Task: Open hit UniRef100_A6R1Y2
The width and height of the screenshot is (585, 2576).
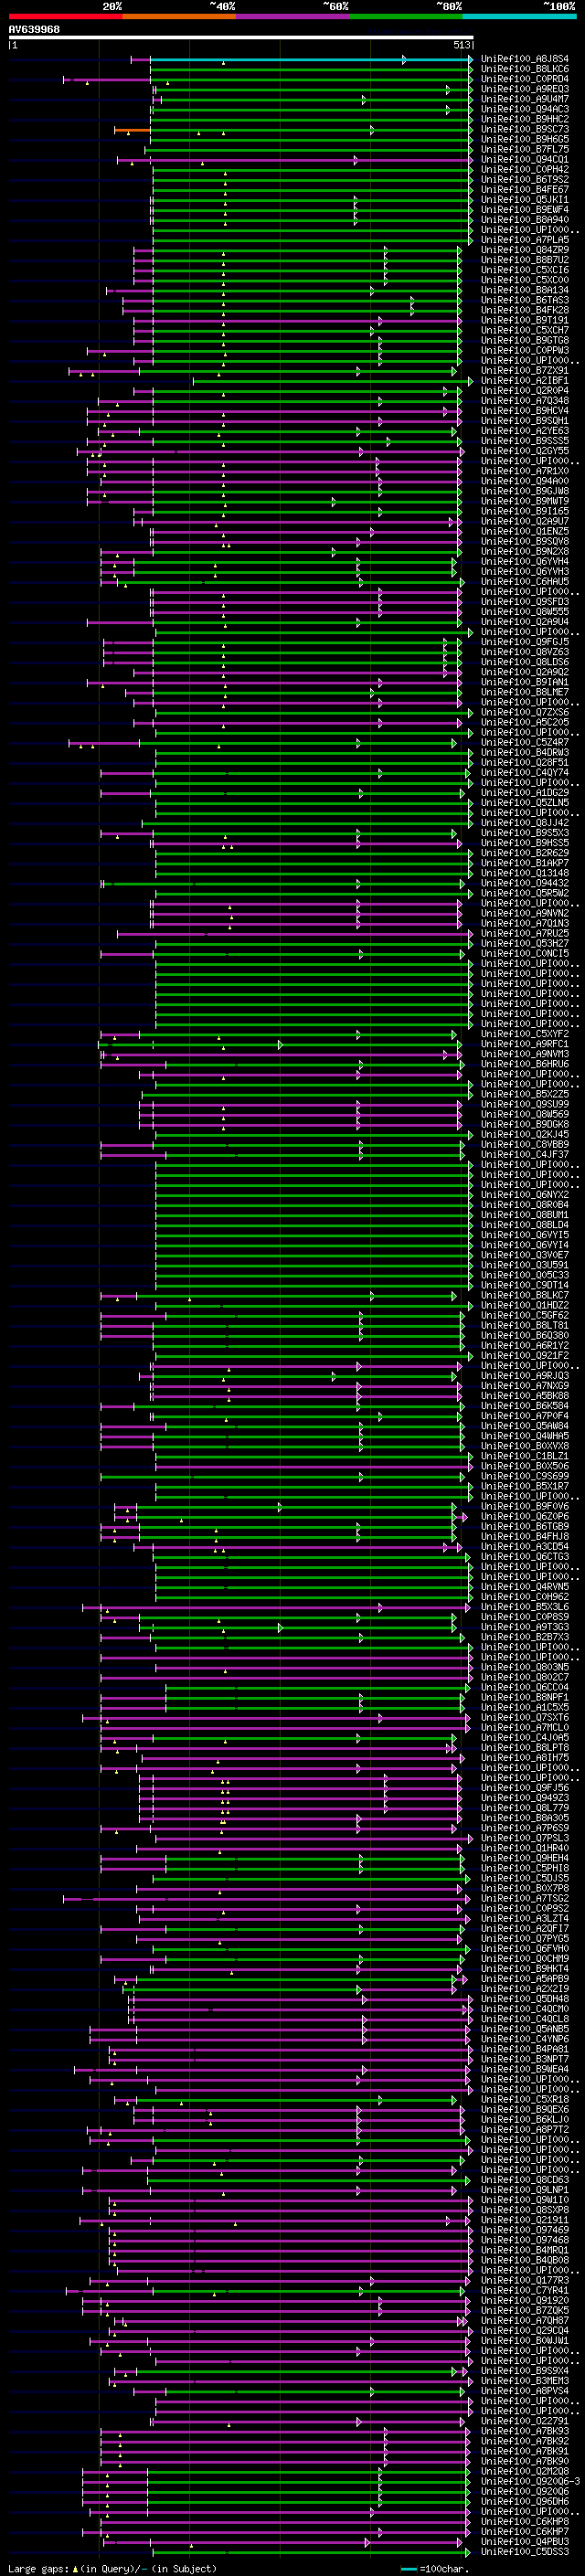Action: pos(524,1345)
